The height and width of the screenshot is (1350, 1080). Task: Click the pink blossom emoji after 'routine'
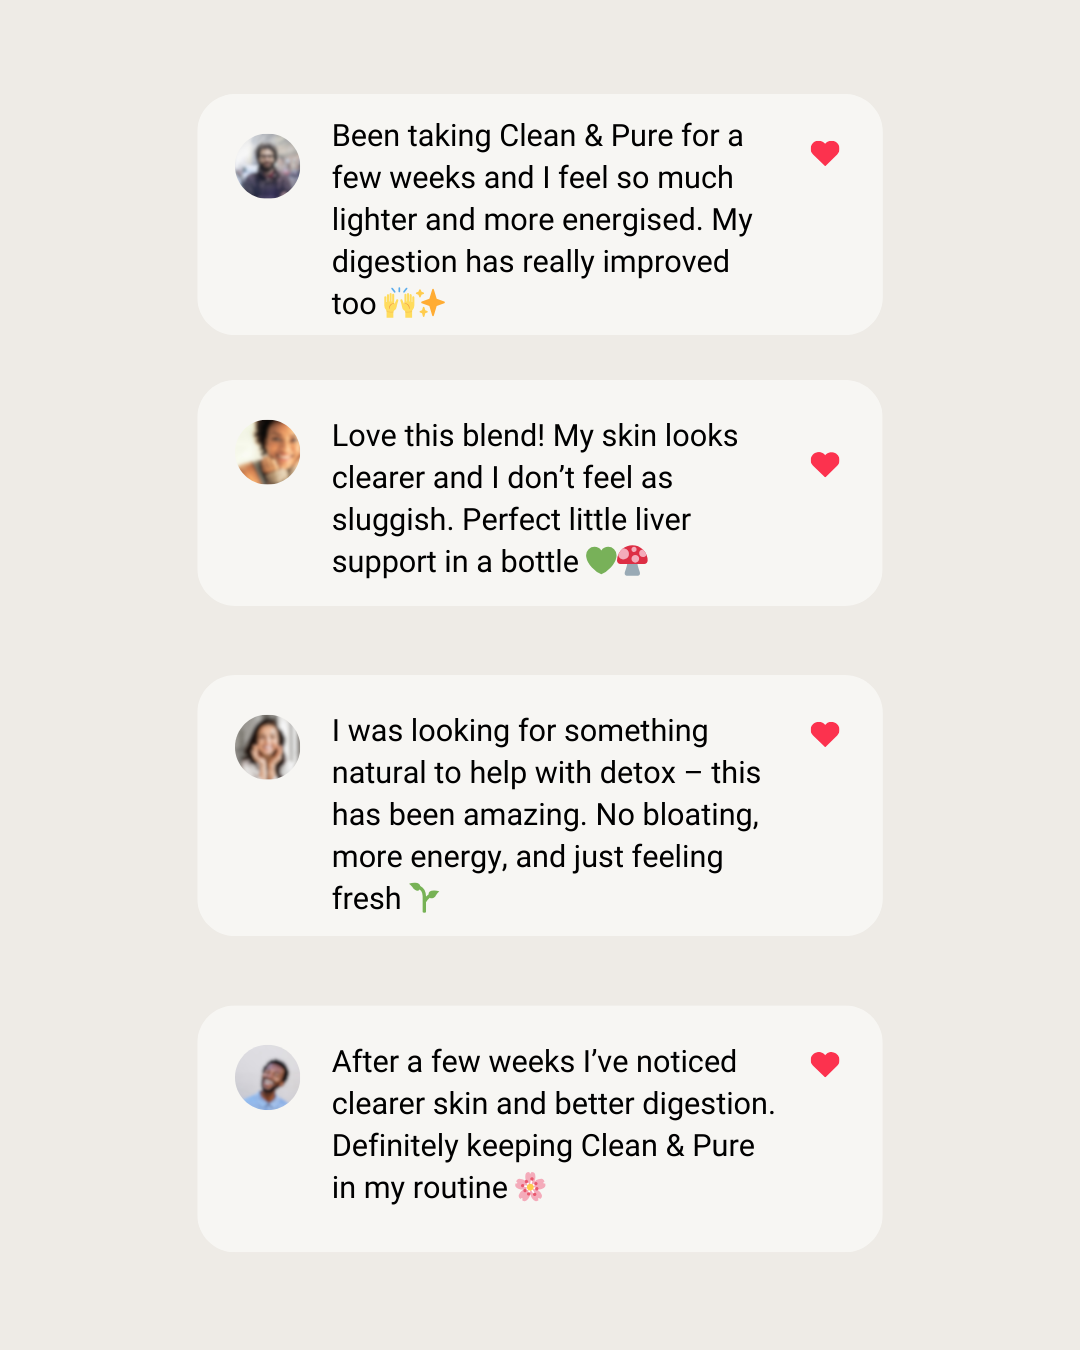pos(530,1187)
